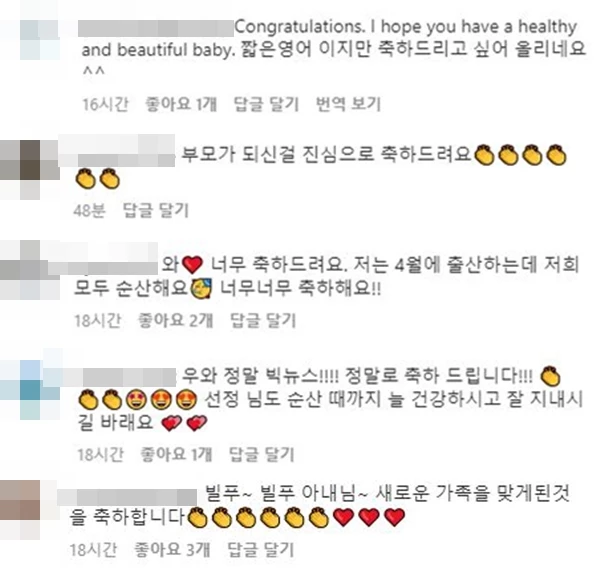Open avatar next to the 너무 축하드려요 comment
600x576 pixels.
point(30,270)
